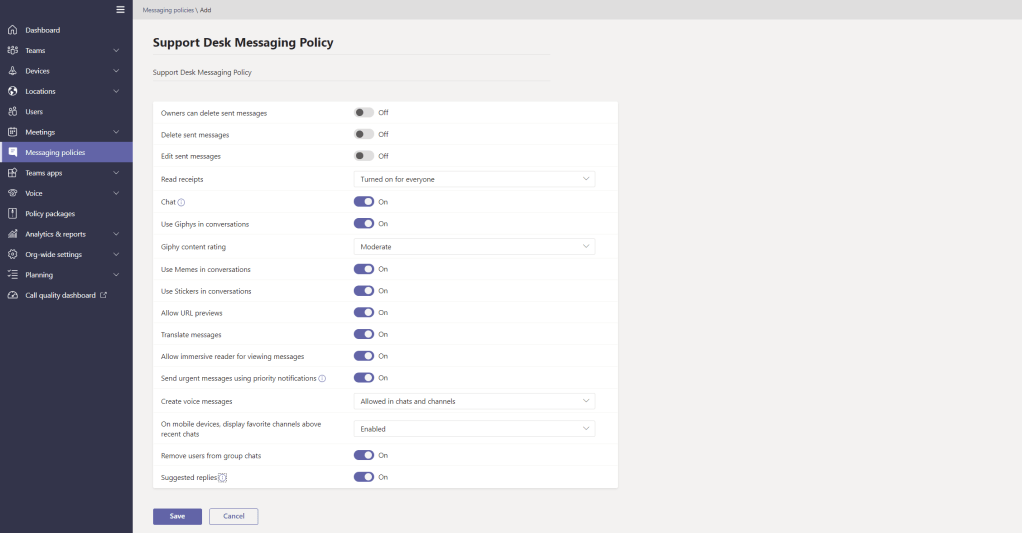
Task: Open Call quality dashboard link
Action: (x=60, y=295)
